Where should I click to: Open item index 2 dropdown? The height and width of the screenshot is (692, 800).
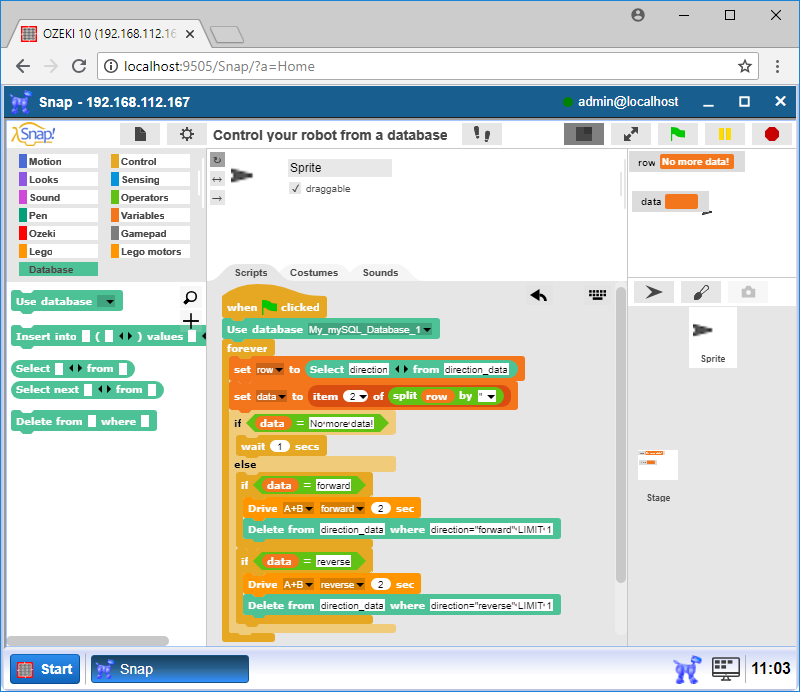363,397
